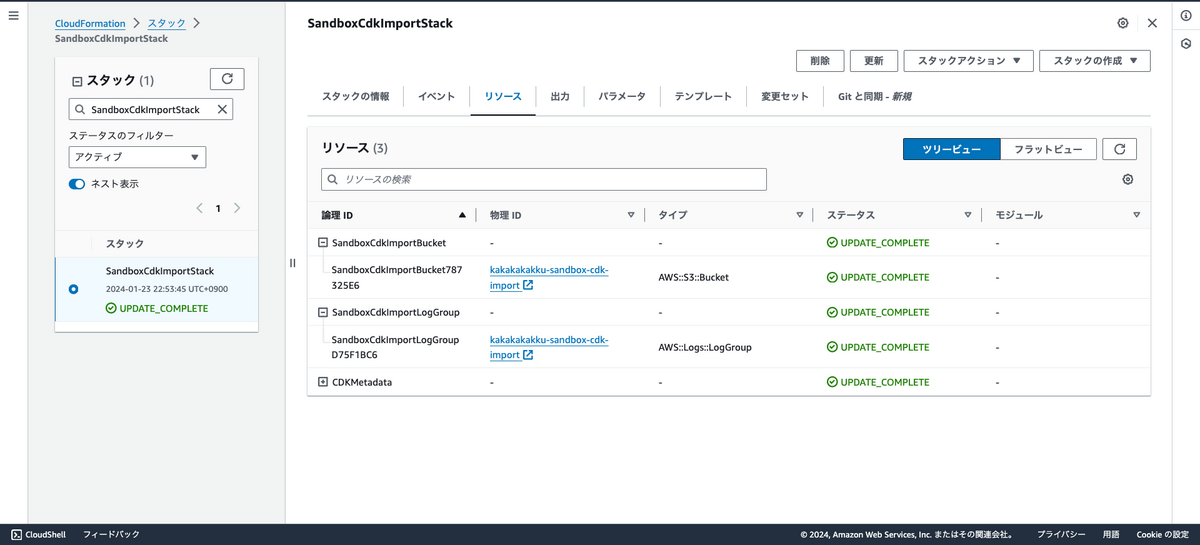Open スタックの作成 dropdown
This screenshot has height=545, width=1200.
(1095, 61)
